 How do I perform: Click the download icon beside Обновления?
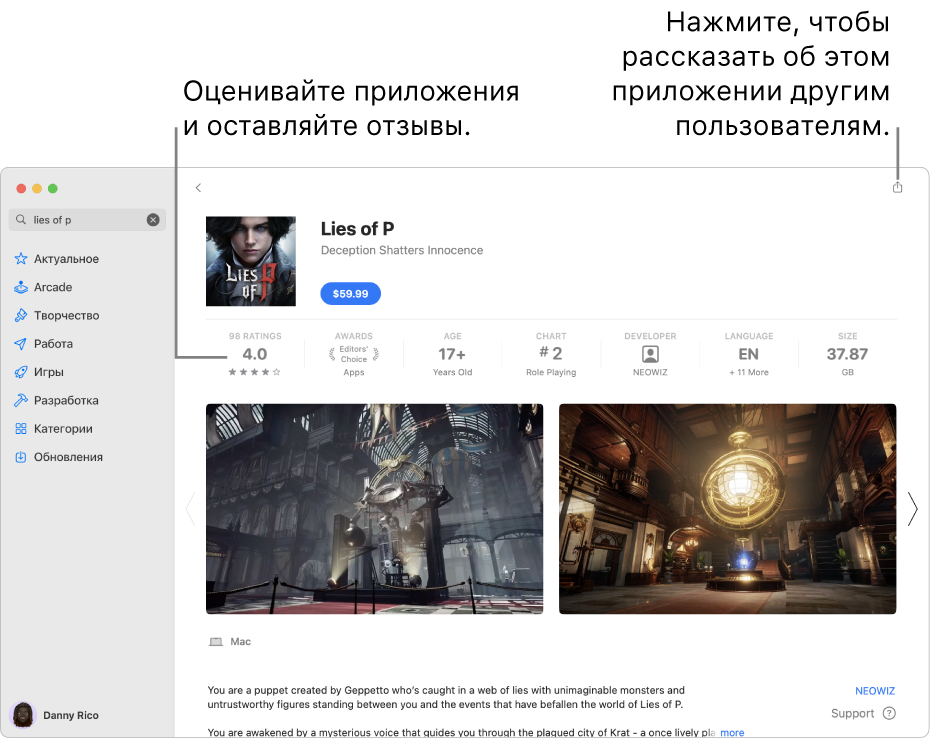[x=21, y=457]
